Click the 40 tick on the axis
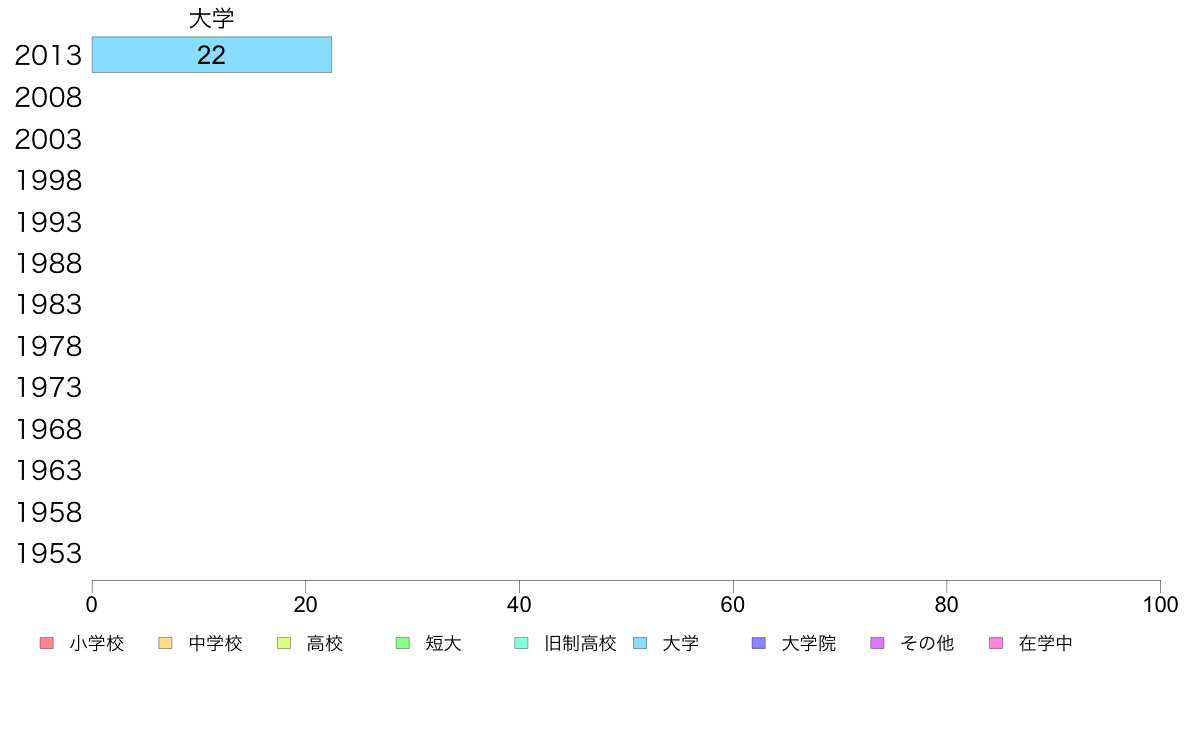 [x=519, y=605]
